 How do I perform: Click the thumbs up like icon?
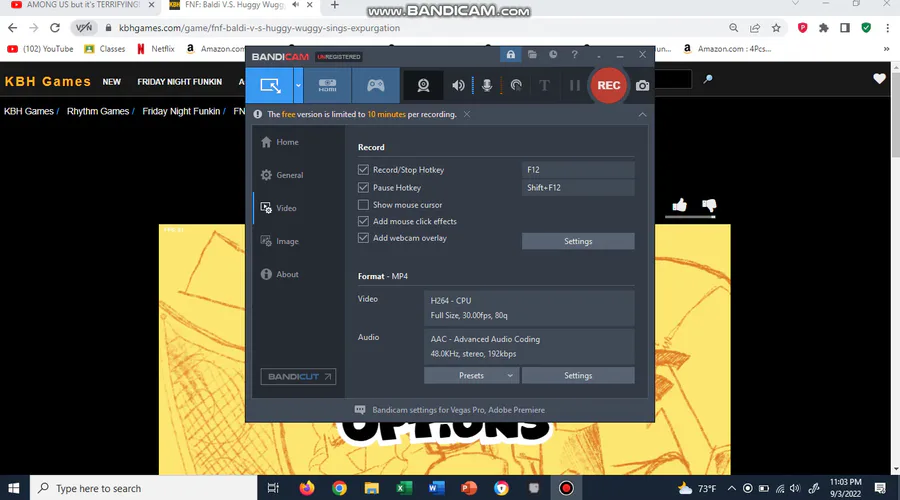coord(680,205)
